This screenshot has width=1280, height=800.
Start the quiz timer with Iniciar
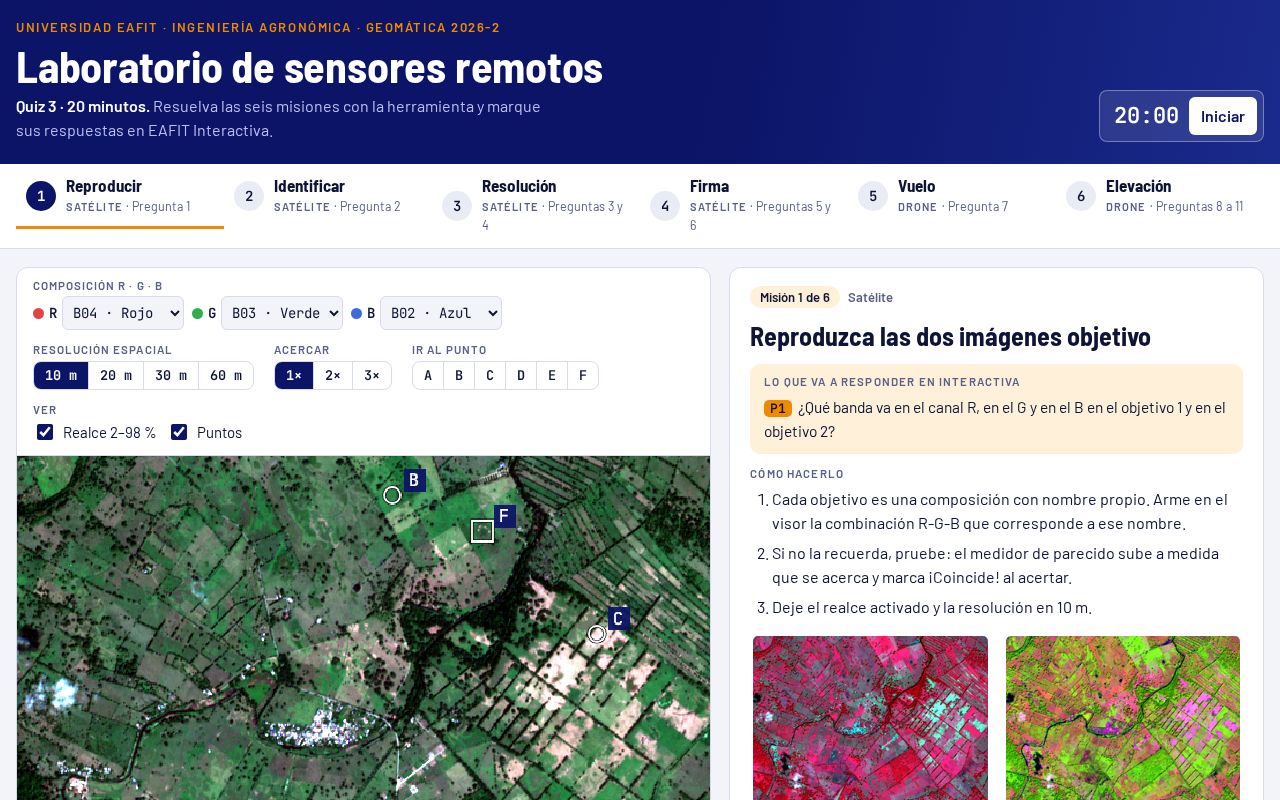pos(1223,116)
